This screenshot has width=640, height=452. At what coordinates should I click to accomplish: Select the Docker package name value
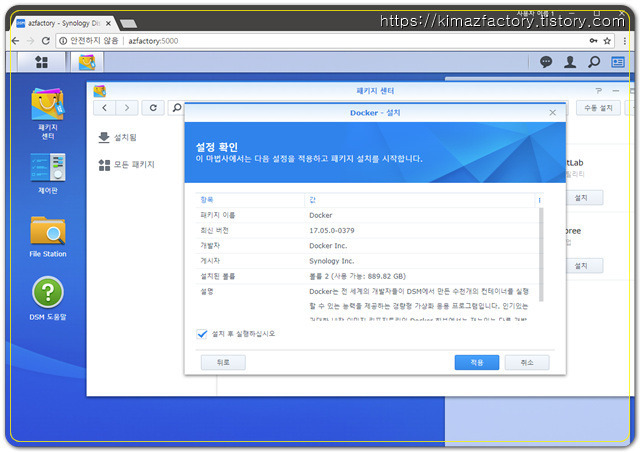(320, 215)
